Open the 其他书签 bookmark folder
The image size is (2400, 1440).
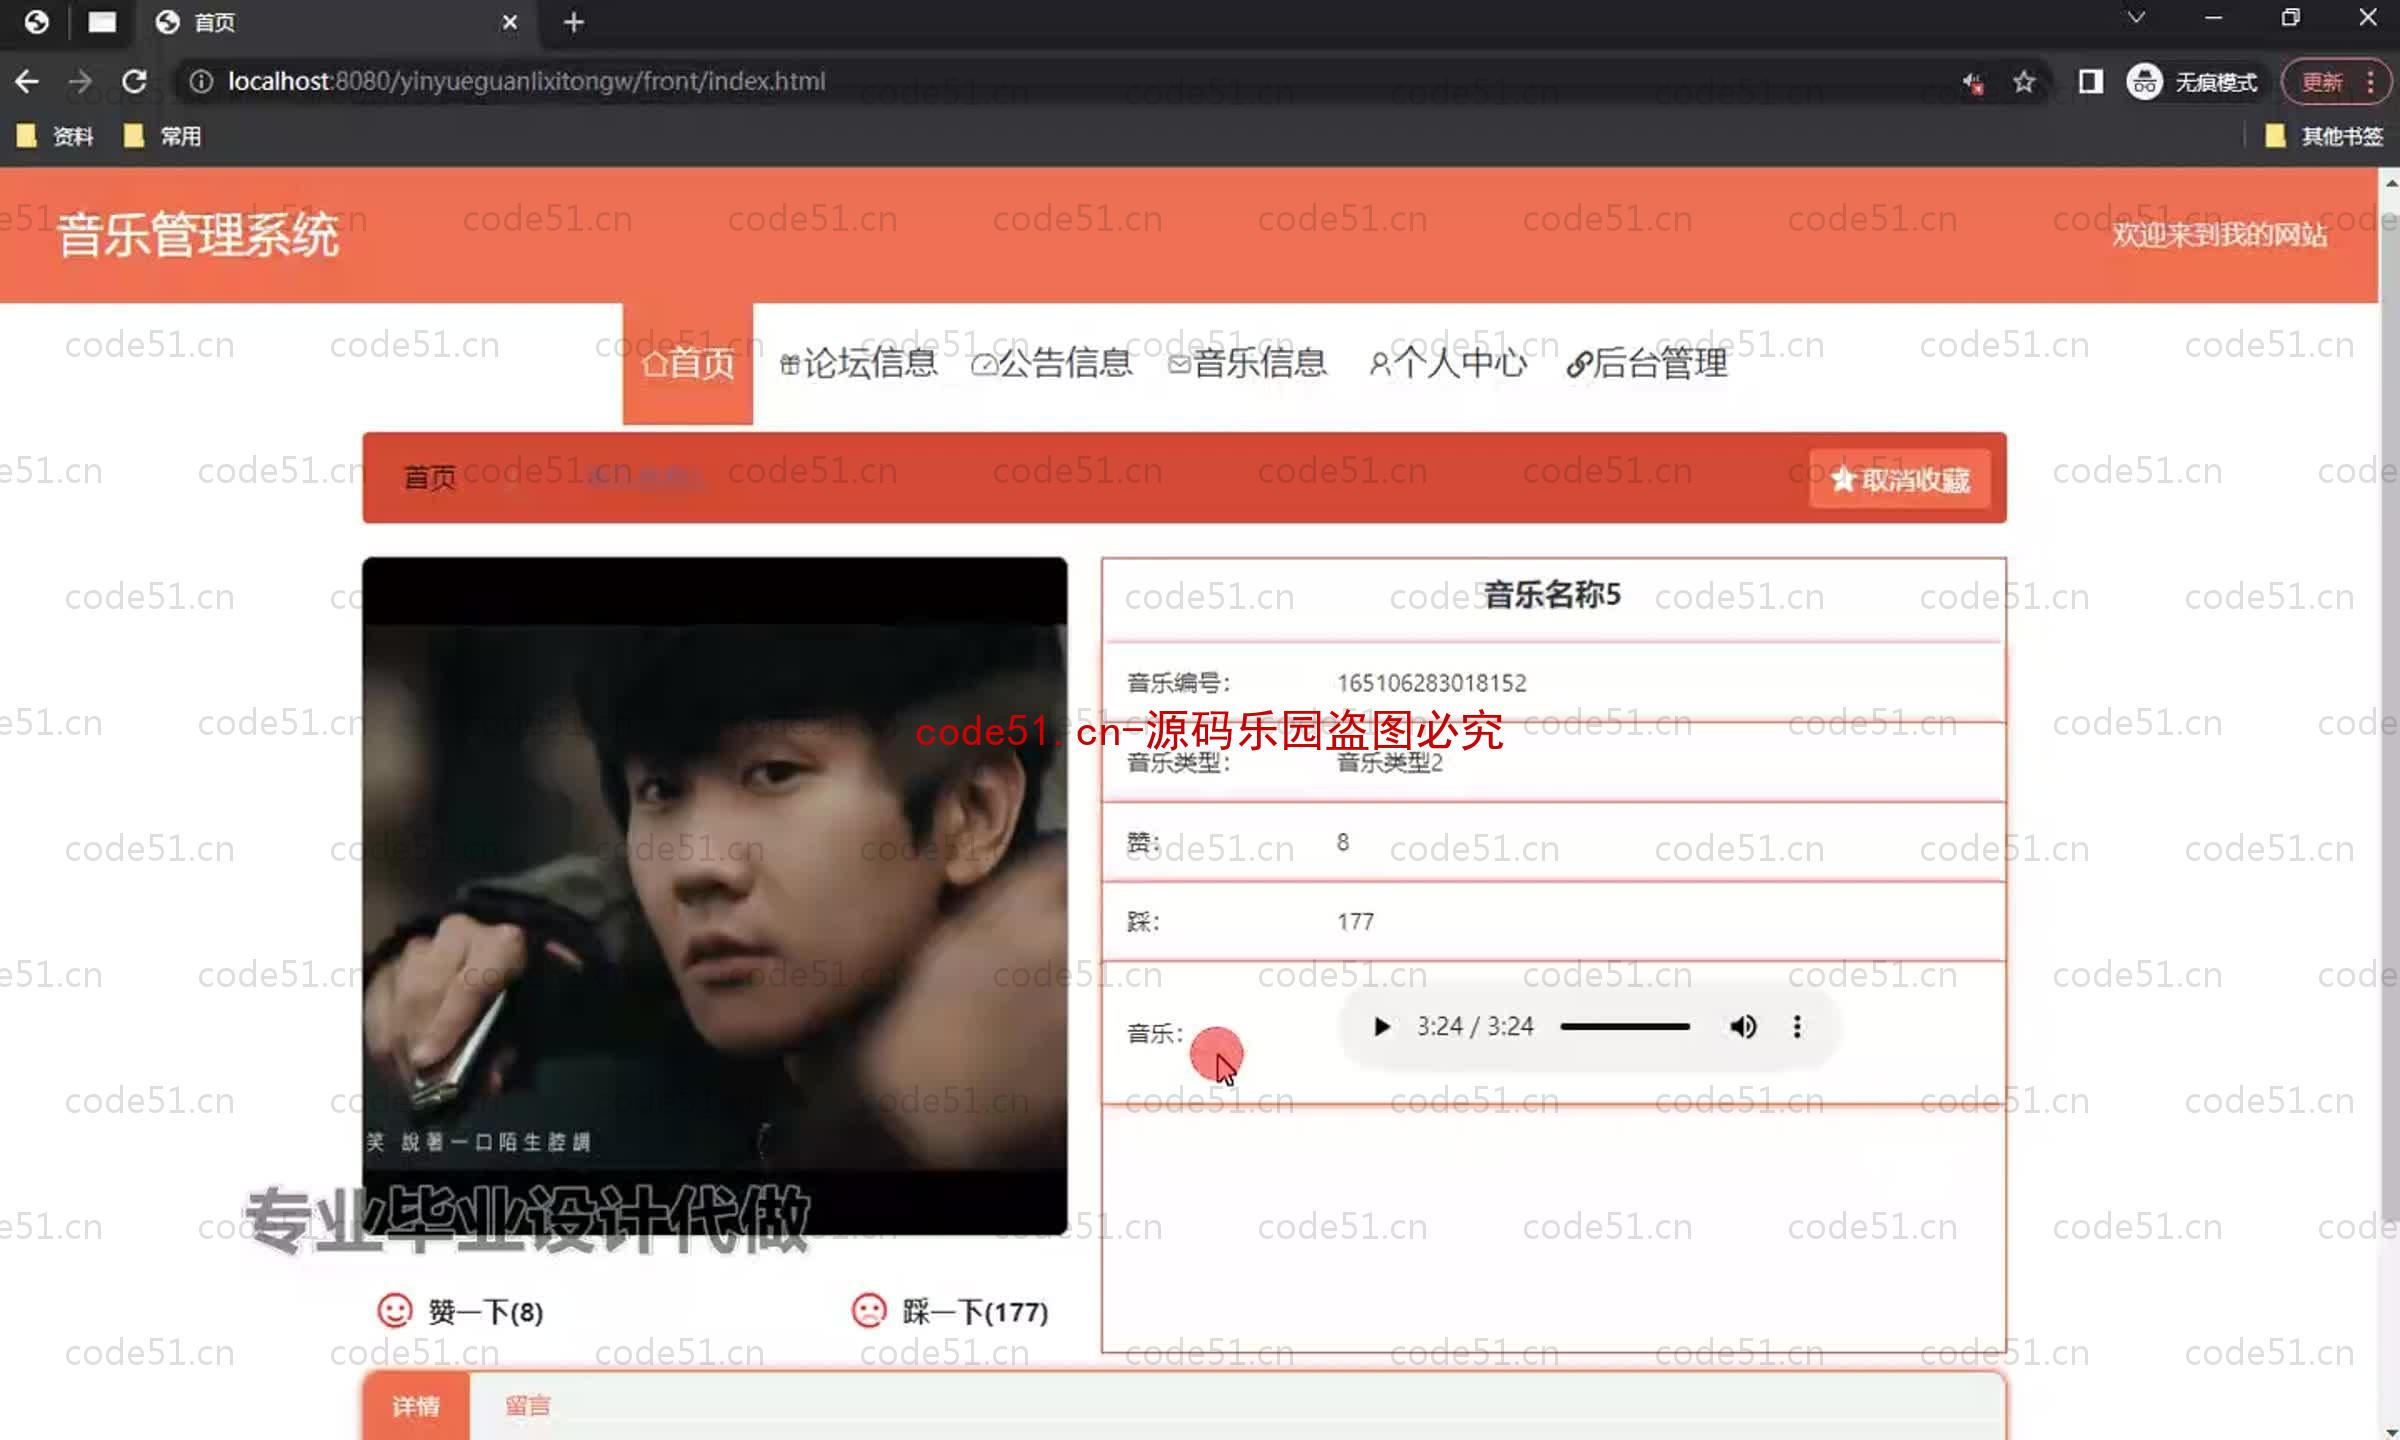pos(2325,136)
